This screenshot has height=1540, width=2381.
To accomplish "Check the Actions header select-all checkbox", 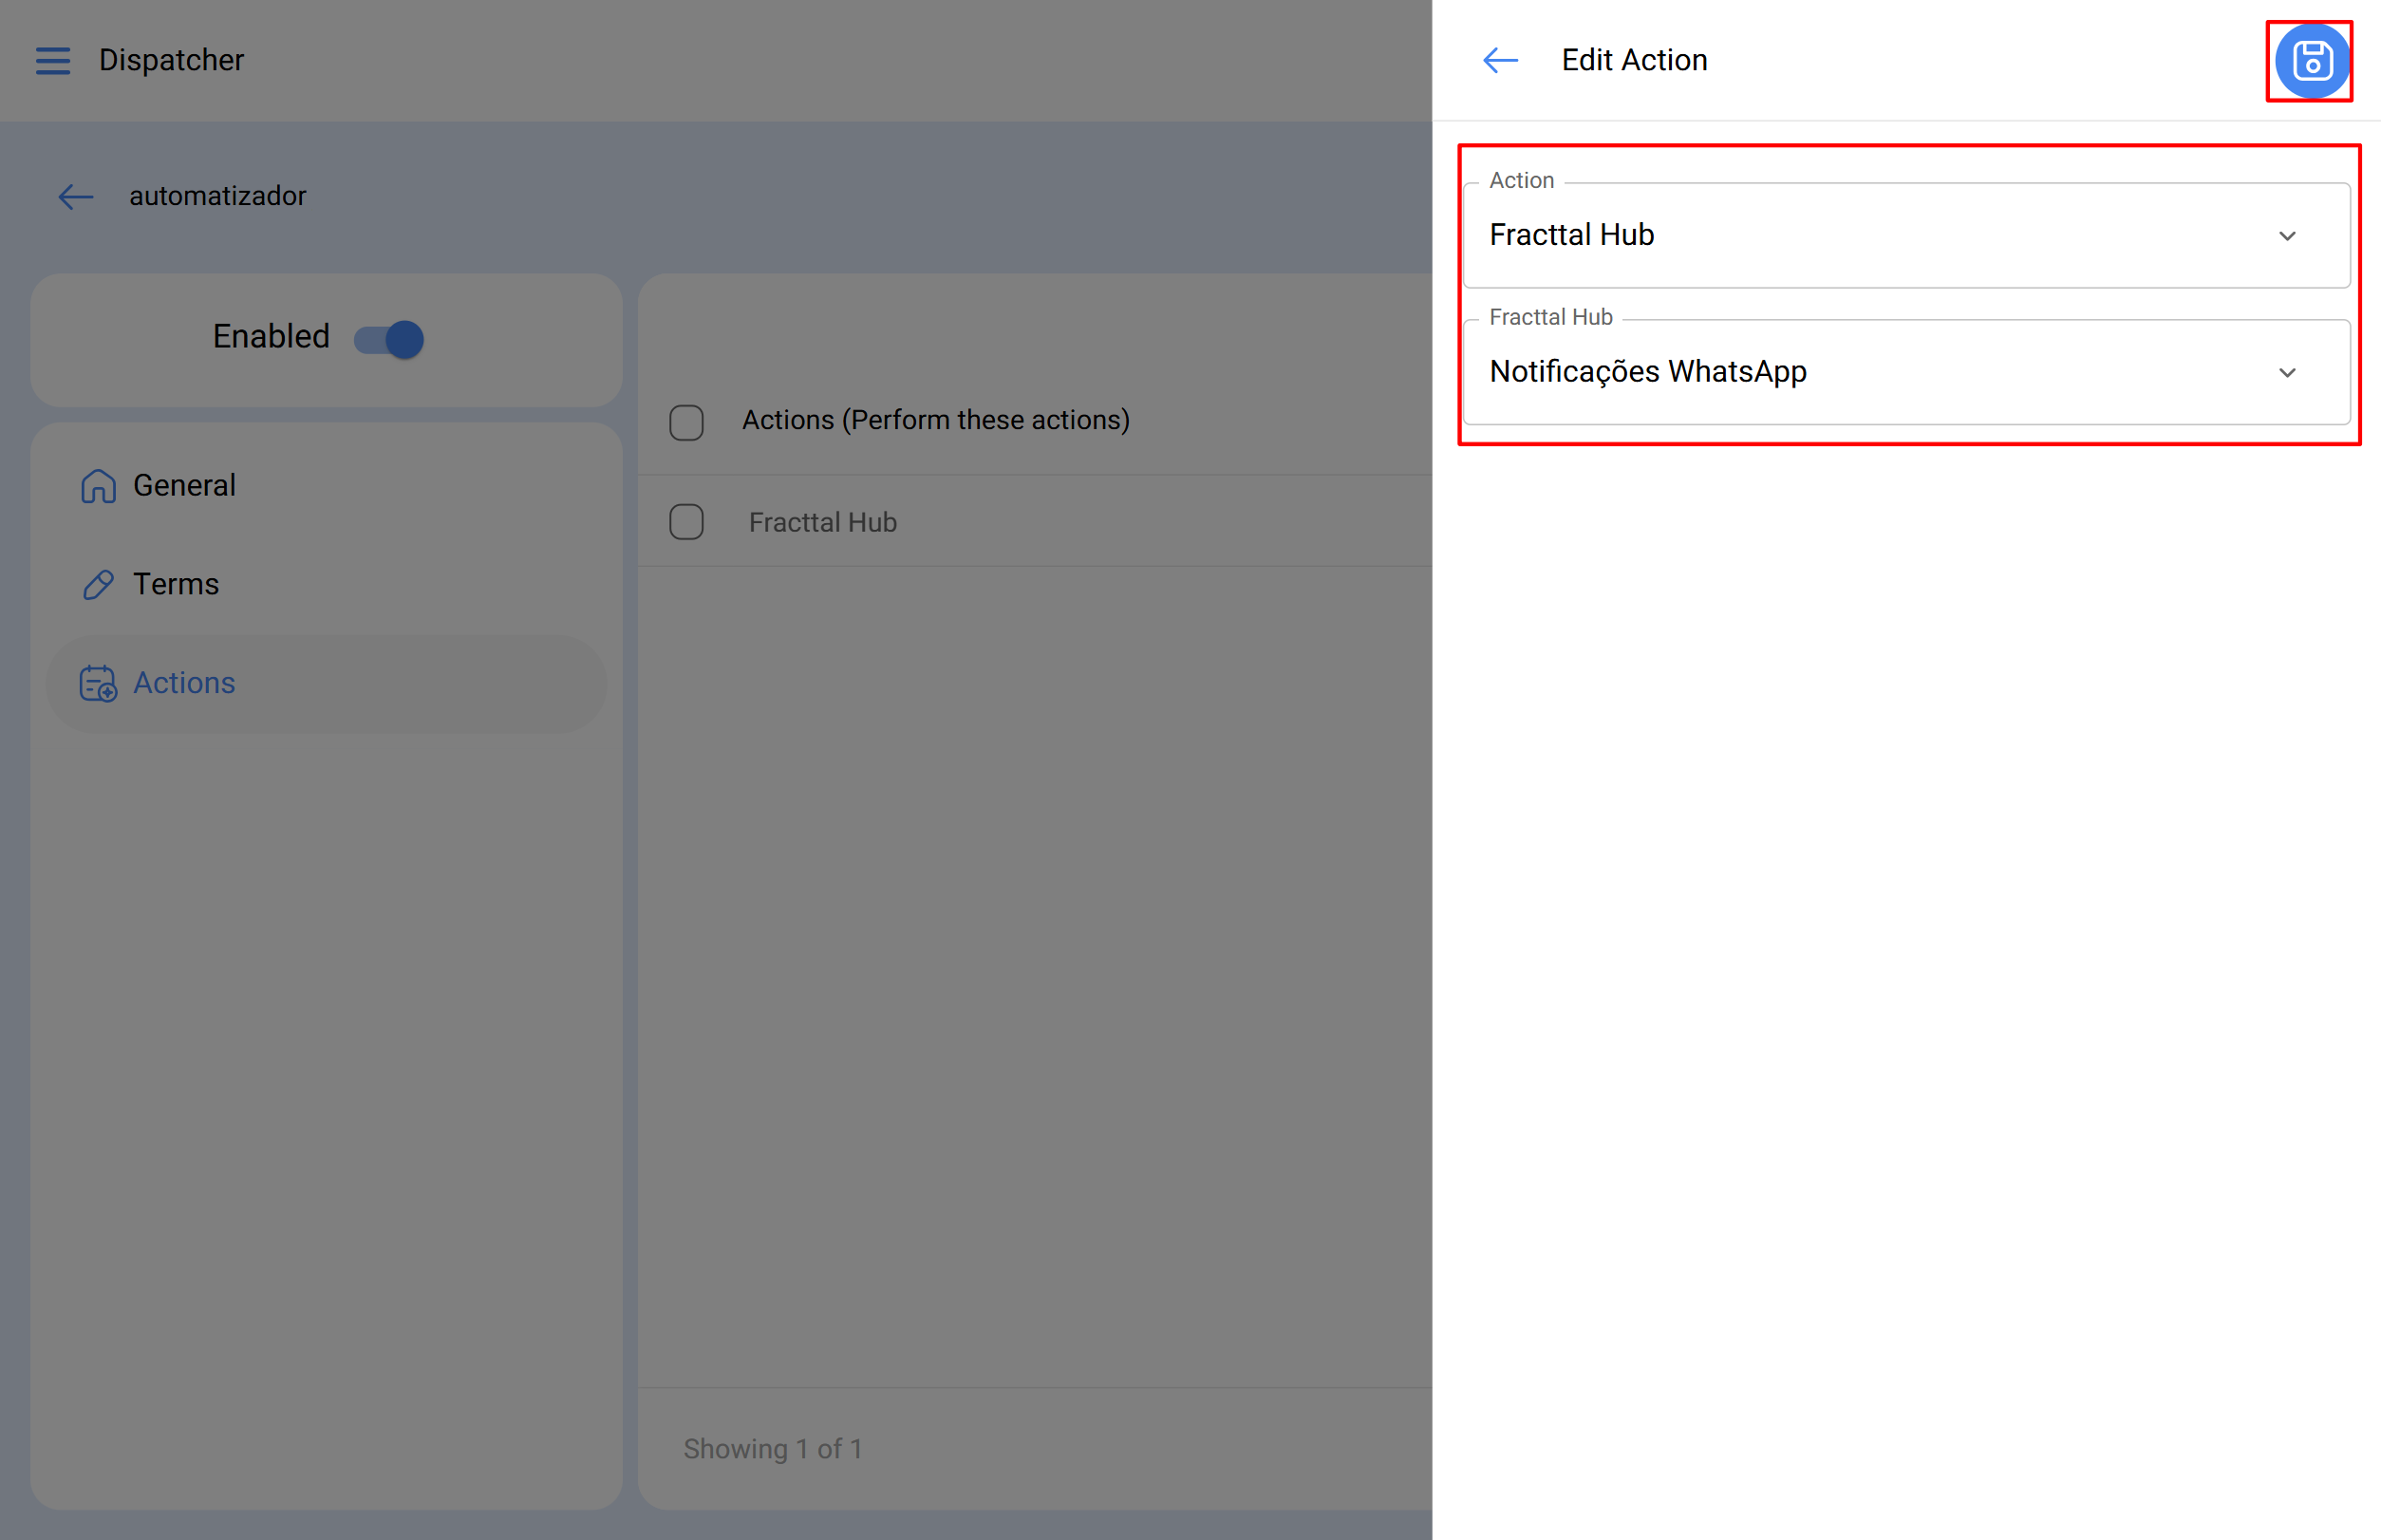I will [x=686, y=422].
